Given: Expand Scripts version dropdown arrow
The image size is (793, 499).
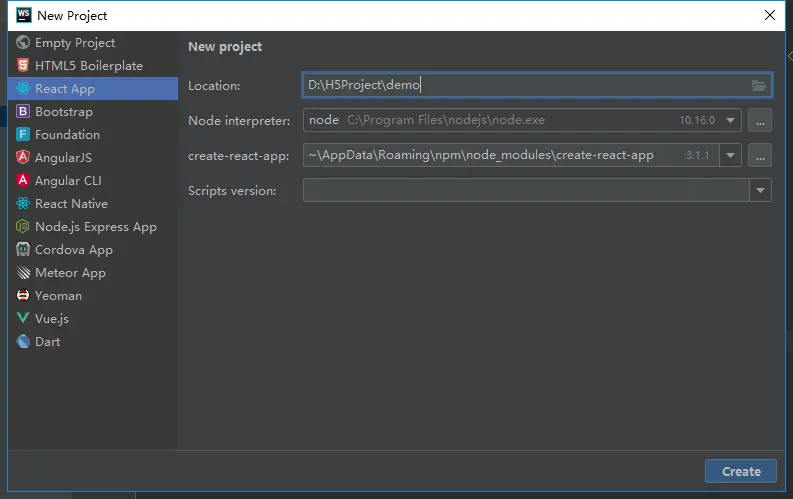Looking at the screenshot, I should (760, 191).
